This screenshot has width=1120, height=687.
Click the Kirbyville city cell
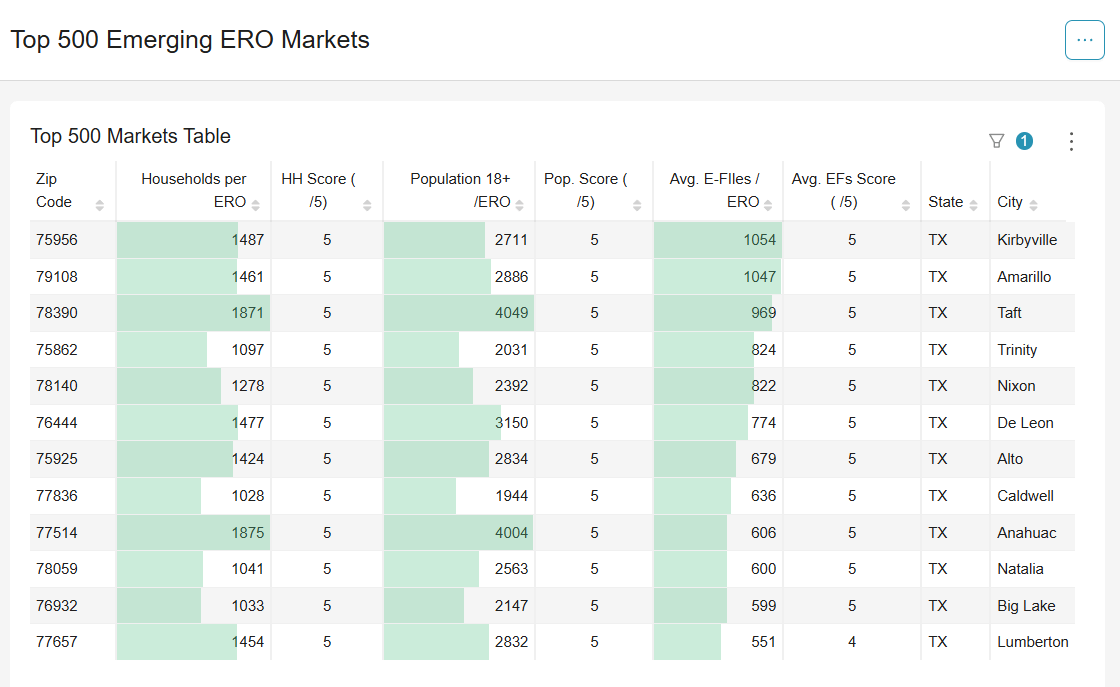point(1032,240)
